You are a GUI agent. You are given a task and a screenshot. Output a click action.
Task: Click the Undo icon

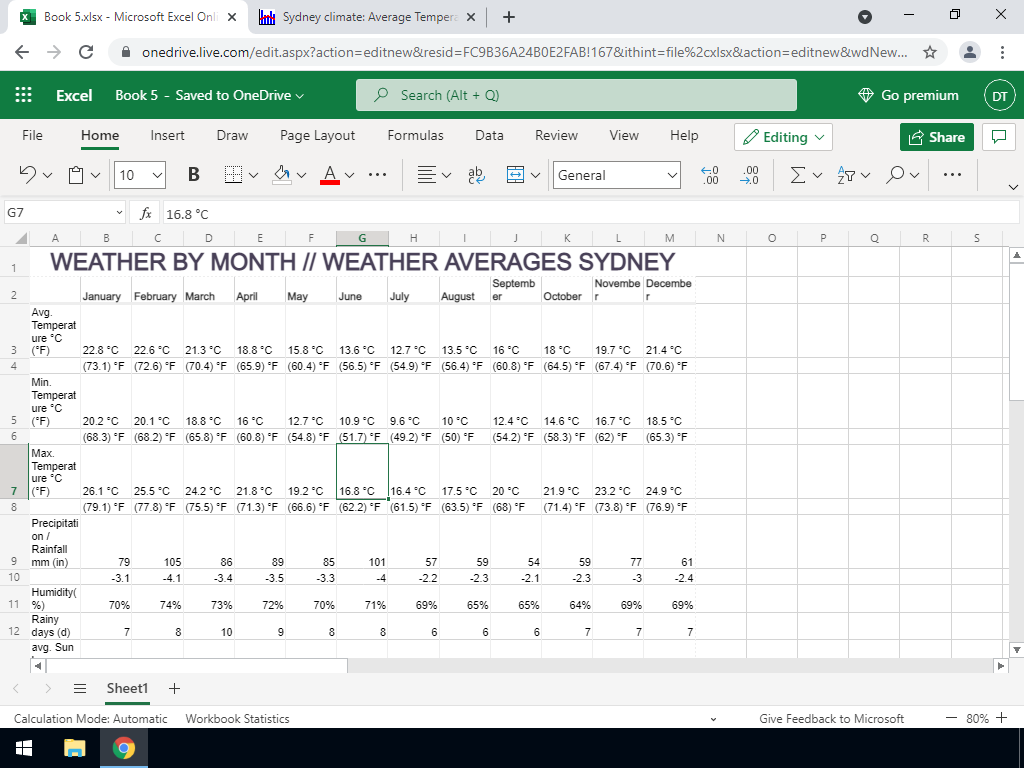[28, 175]
